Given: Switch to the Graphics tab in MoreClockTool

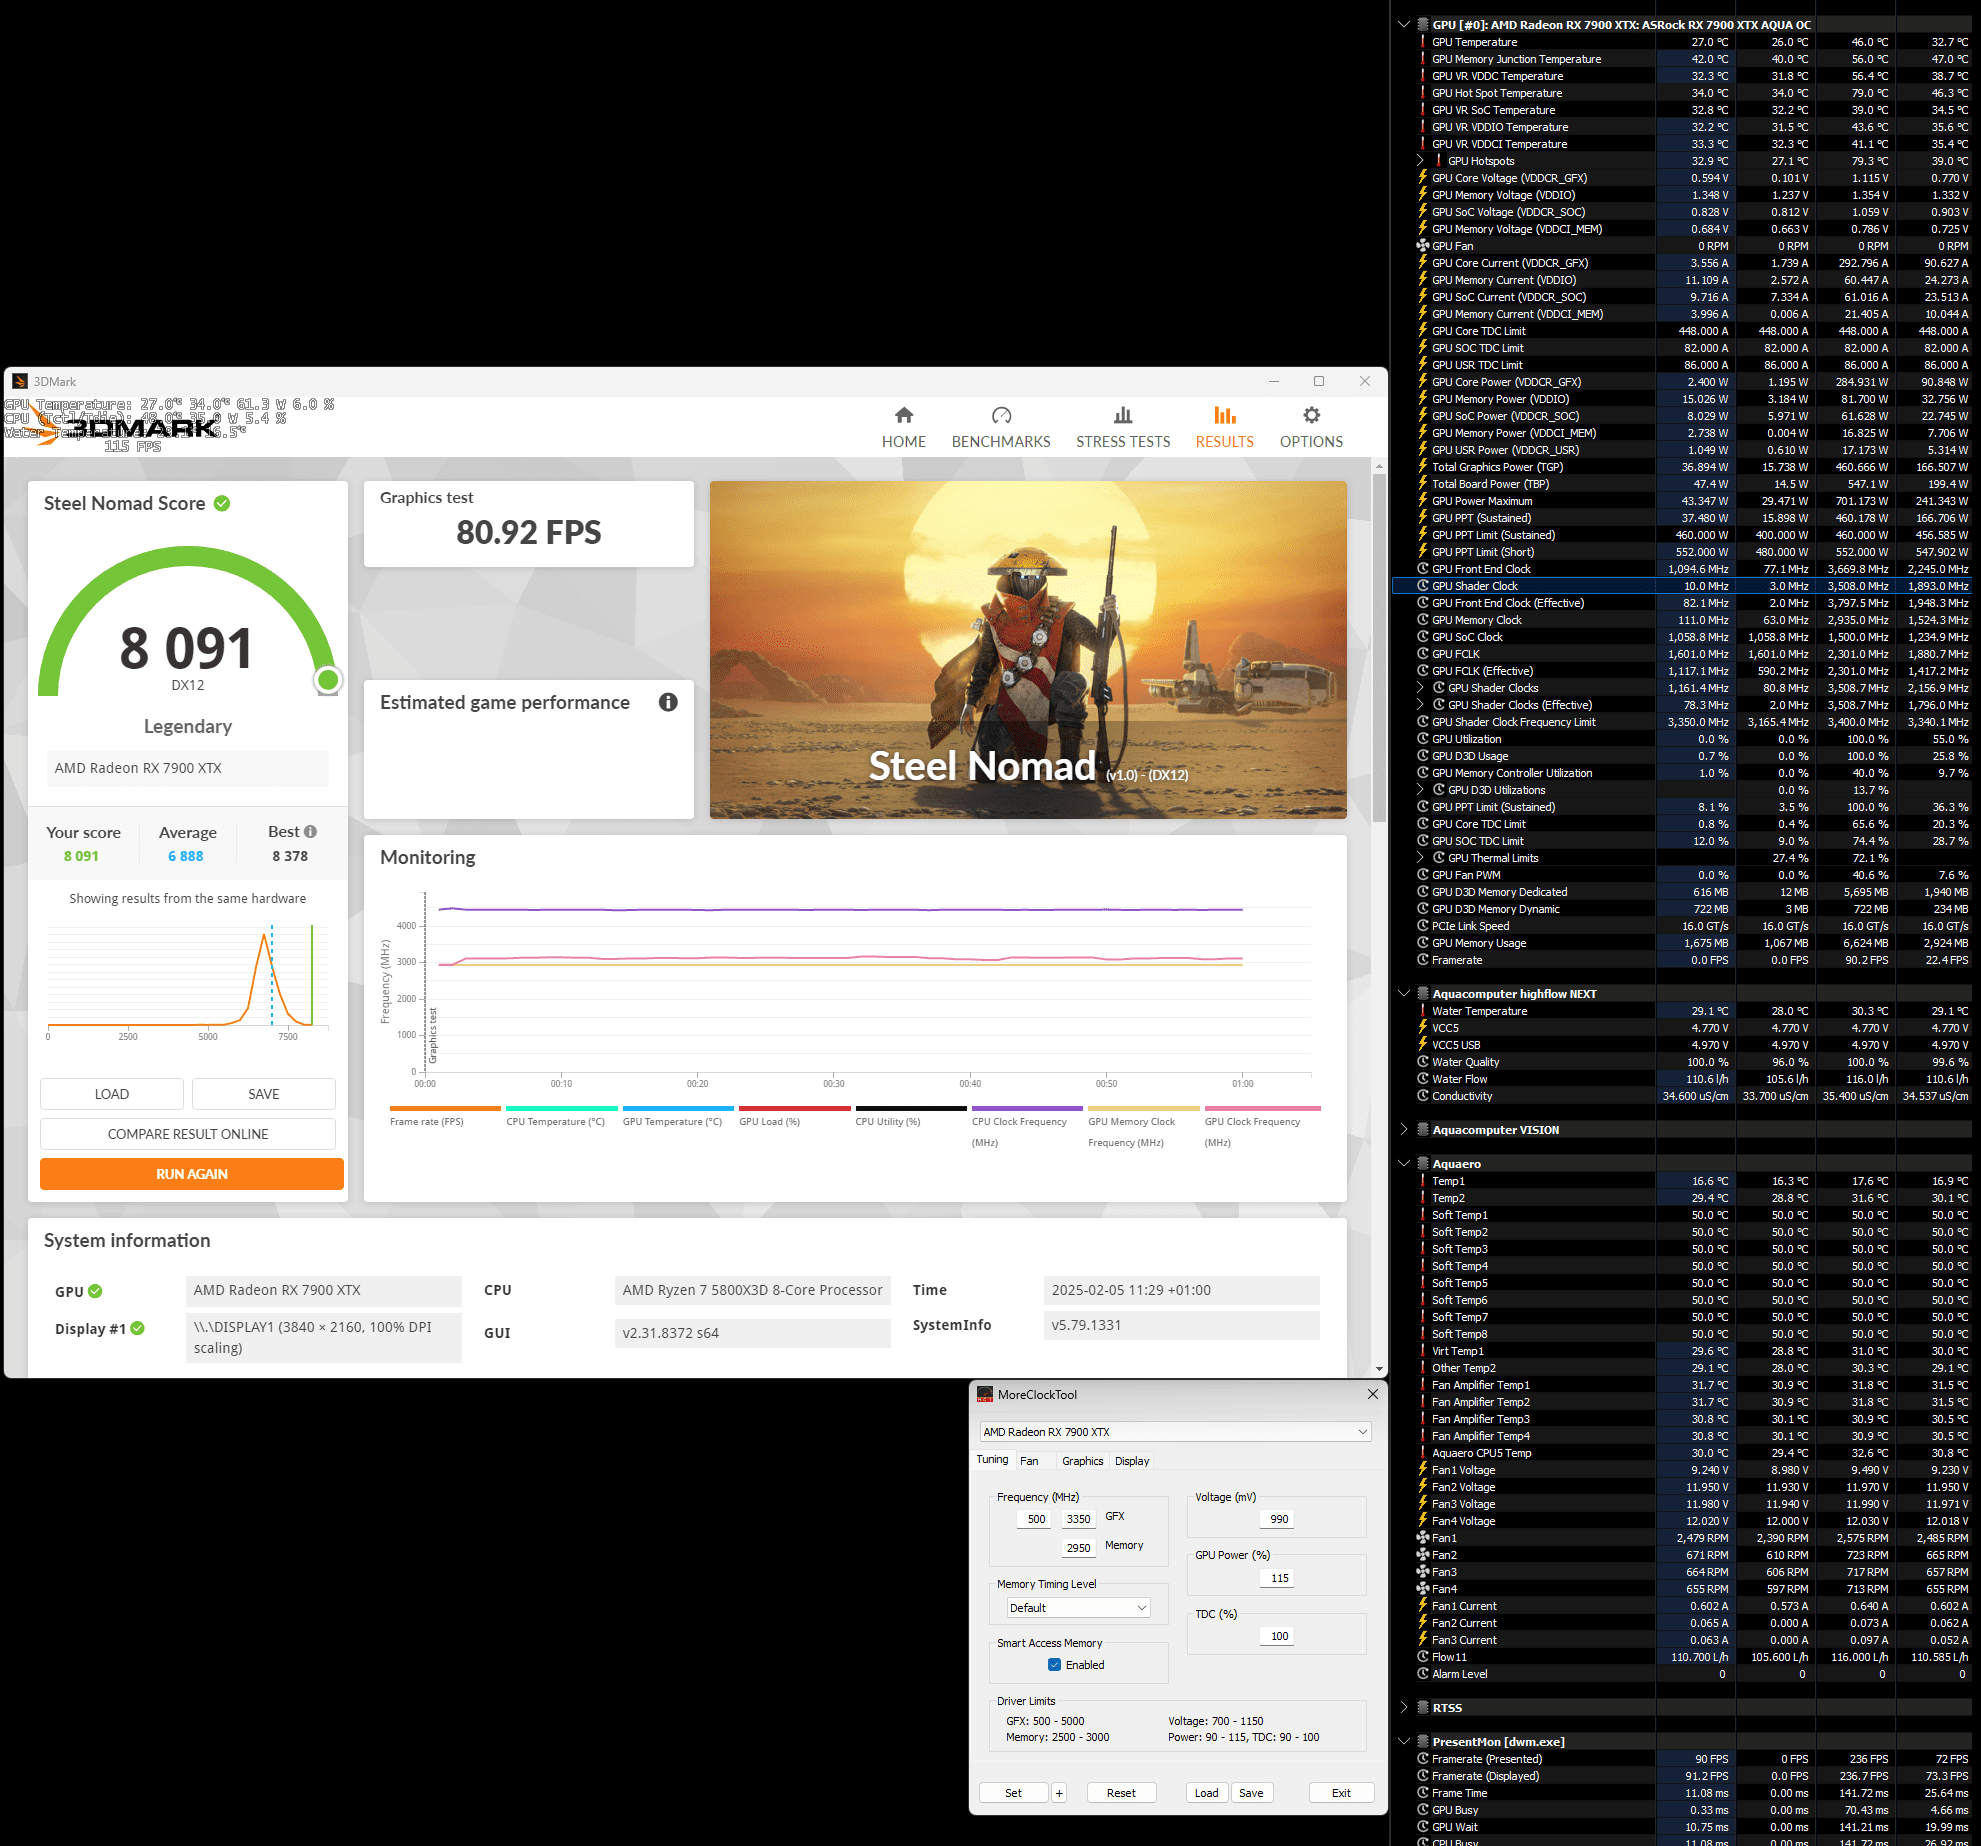Looking at the screenshot, I should tap(1082, 1461).
